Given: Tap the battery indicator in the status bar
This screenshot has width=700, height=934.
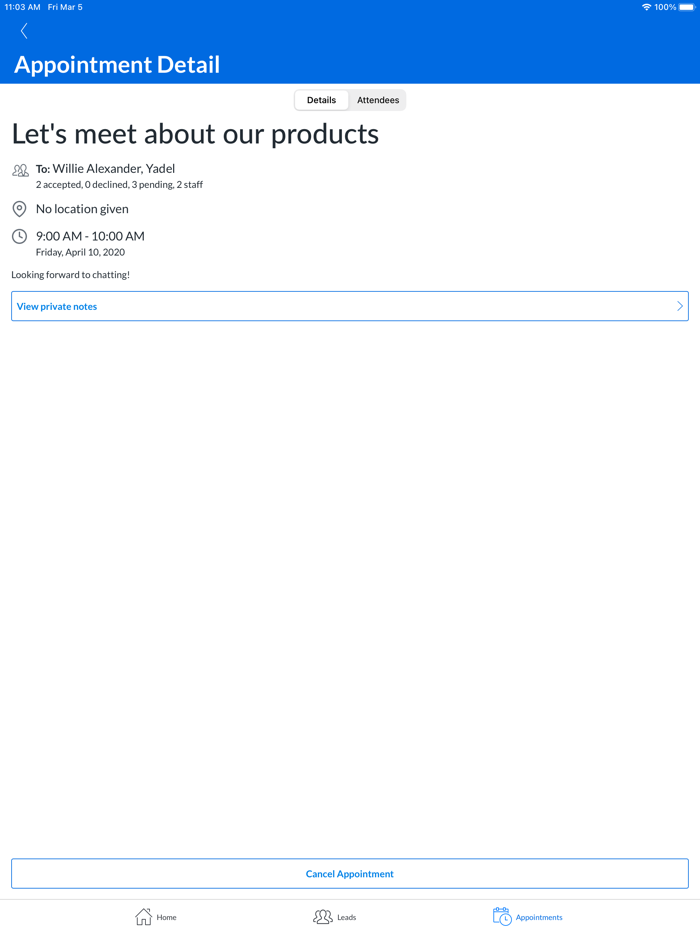Looking at the screenshot, I should coord(684,6).
